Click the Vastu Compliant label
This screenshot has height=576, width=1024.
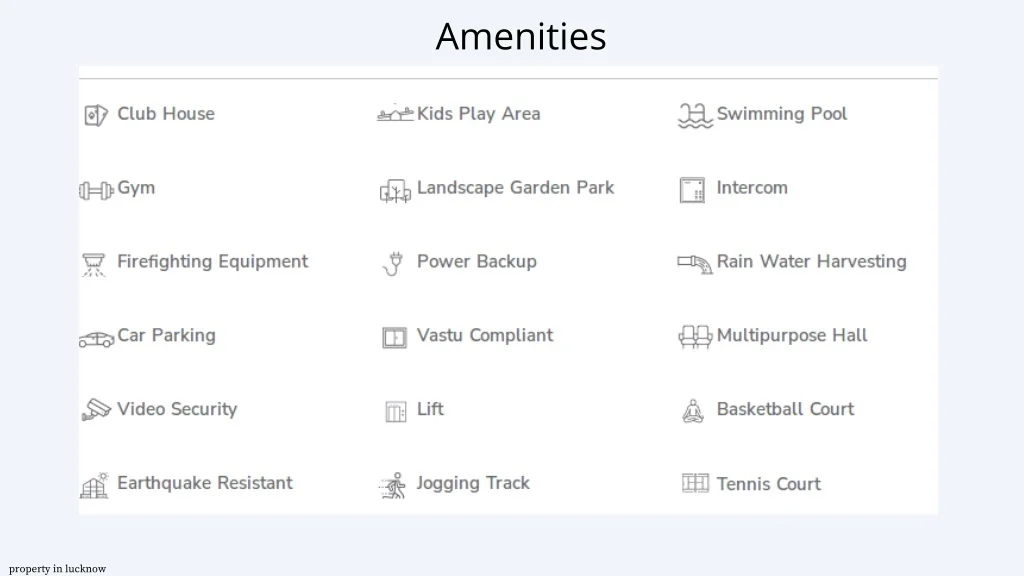(484, 336)
